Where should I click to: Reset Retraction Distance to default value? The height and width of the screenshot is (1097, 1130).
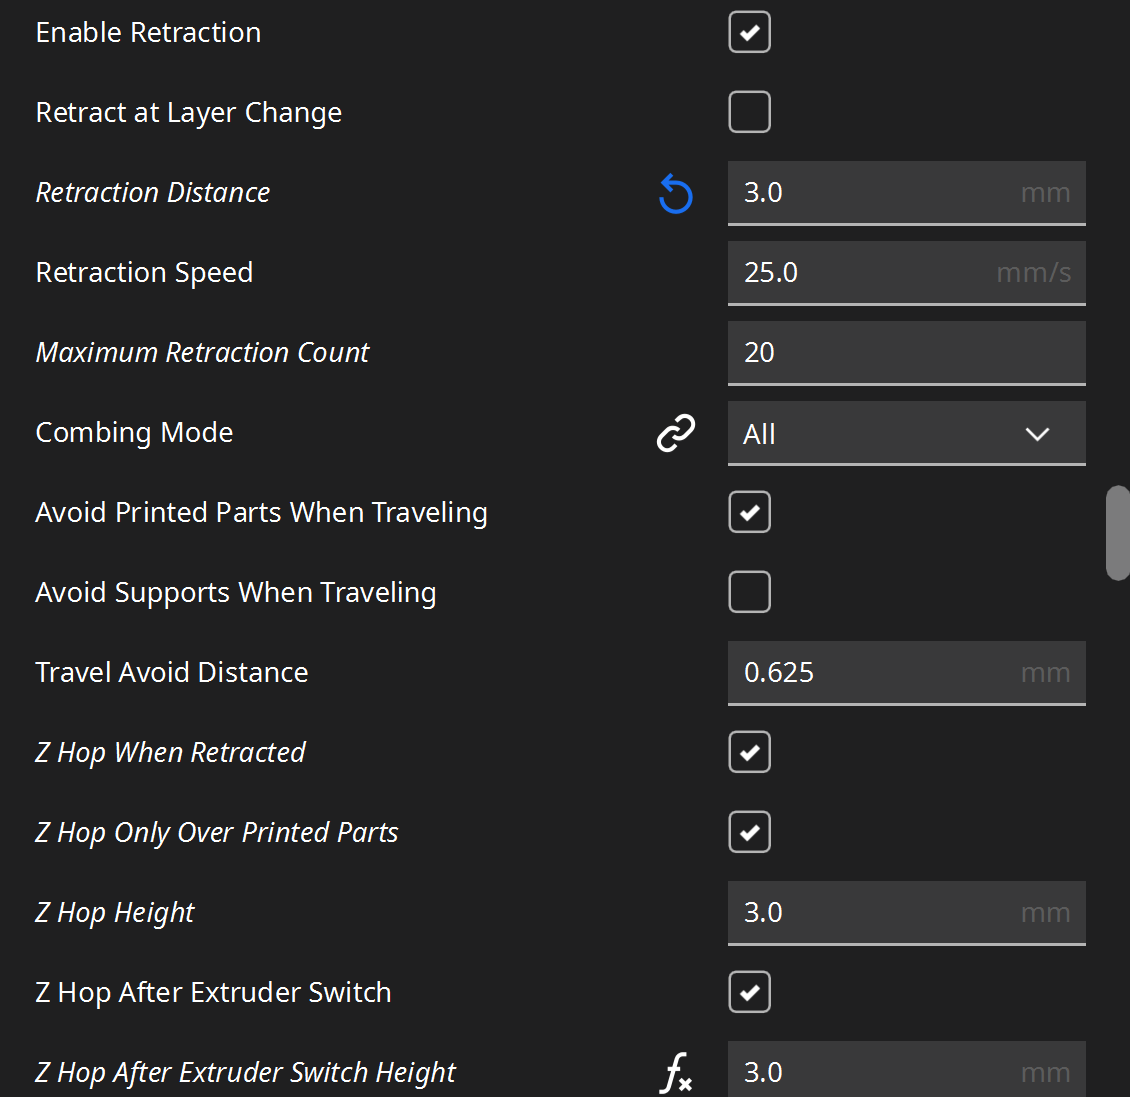pyautogui.click(x=676, y=193)
